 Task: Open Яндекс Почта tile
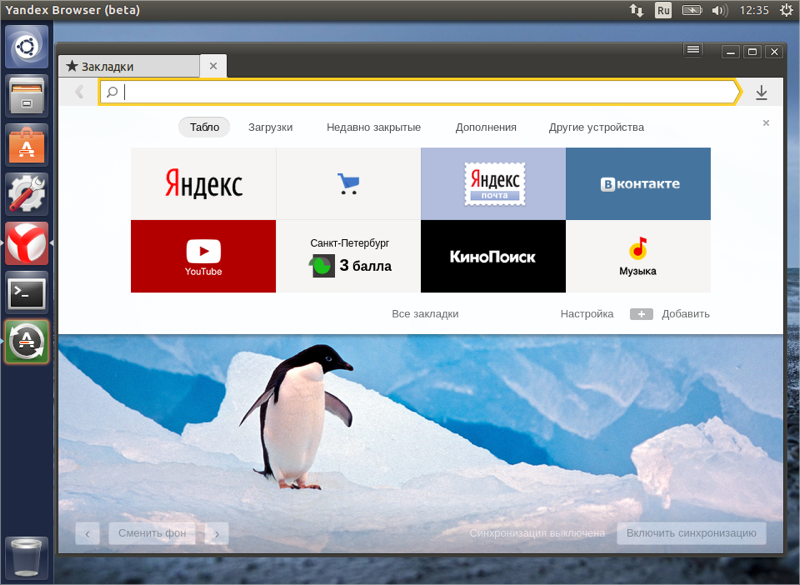[493, 184]
